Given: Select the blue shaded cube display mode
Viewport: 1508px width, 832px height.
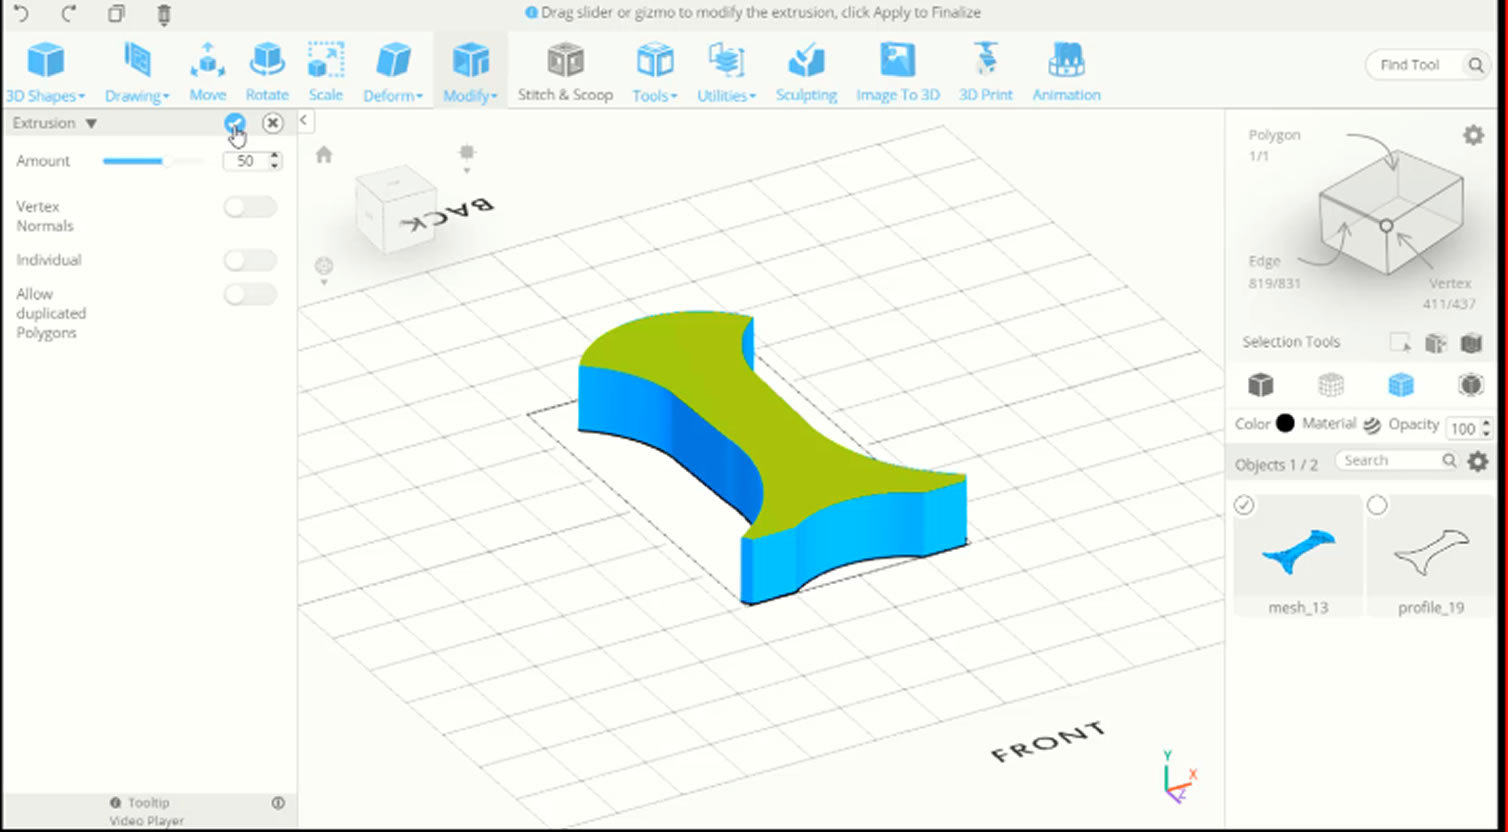Looking at the screenshot, I should click(x=1401, y=384).
